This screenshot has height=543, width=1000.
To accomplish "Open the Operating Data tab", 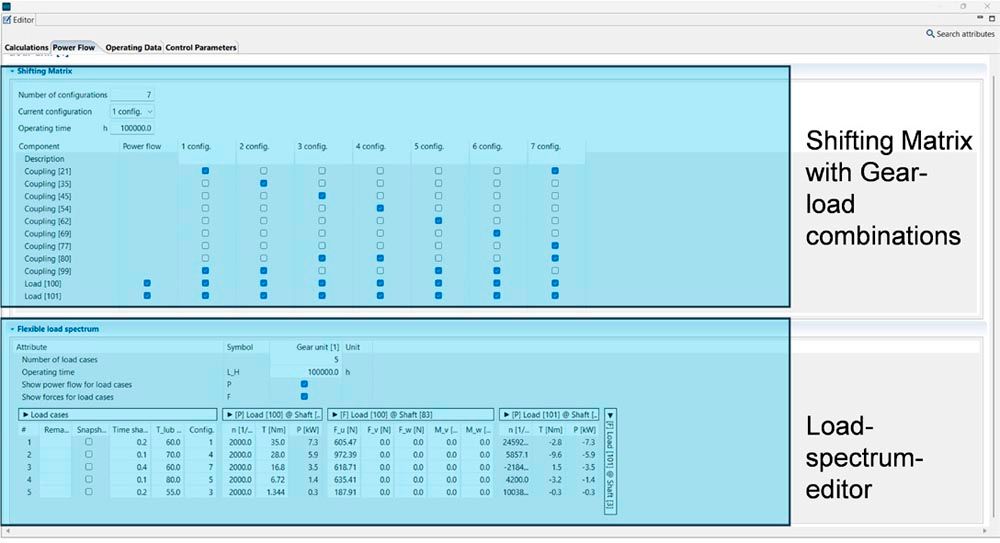I will click(133, 47).
